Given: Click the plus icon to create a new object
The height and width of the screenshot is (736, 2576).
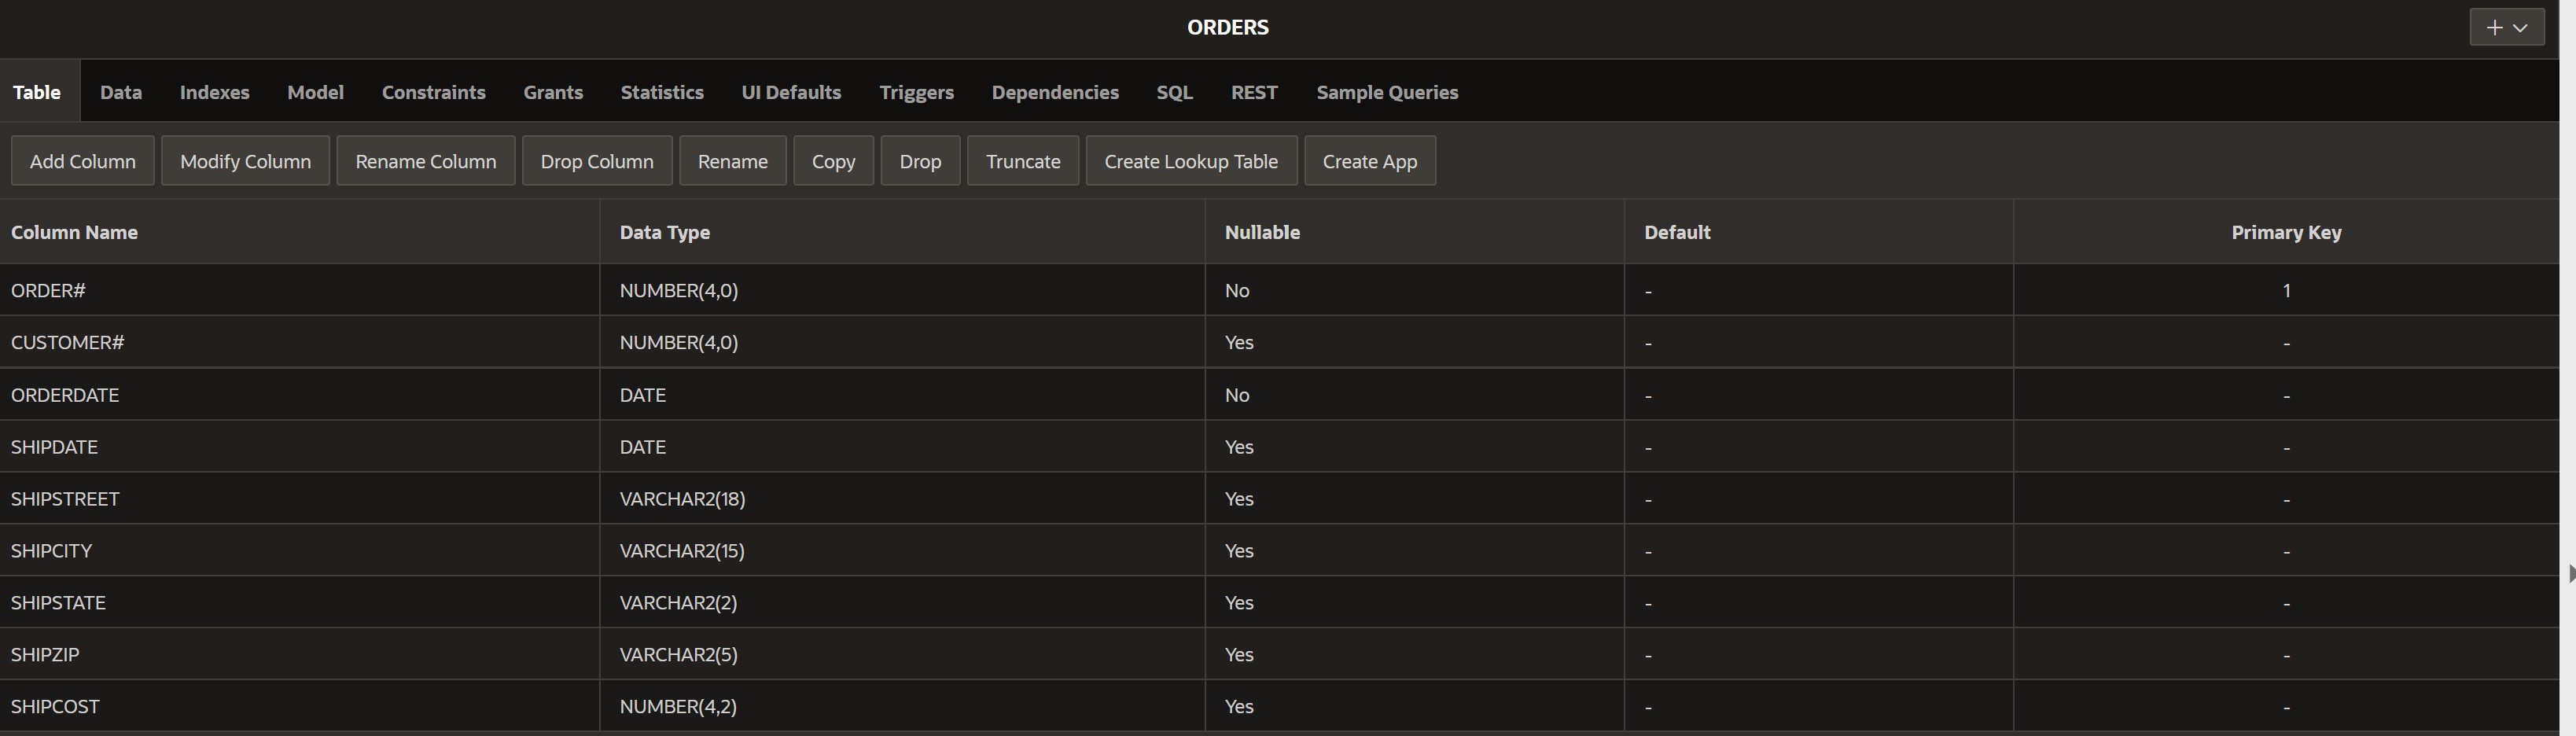Looking at the screenshot, I should 2495,27.
